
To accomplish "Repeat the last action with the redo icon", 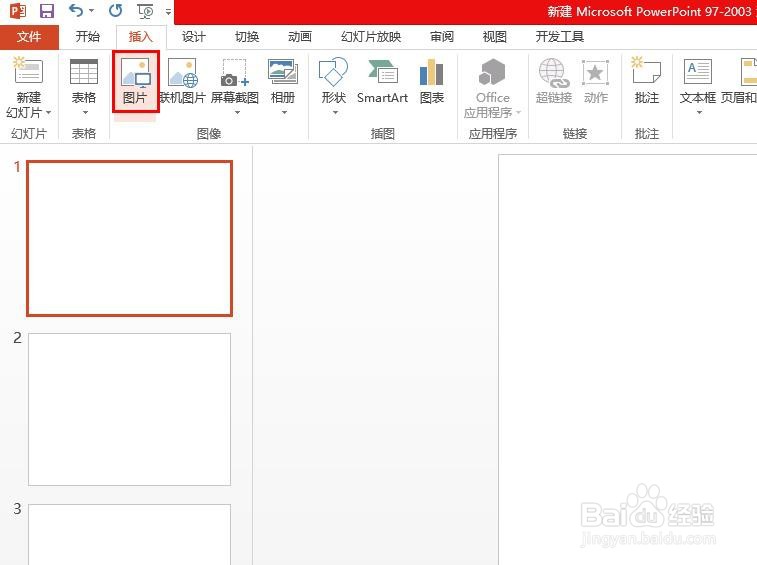I will pos(115,10).
